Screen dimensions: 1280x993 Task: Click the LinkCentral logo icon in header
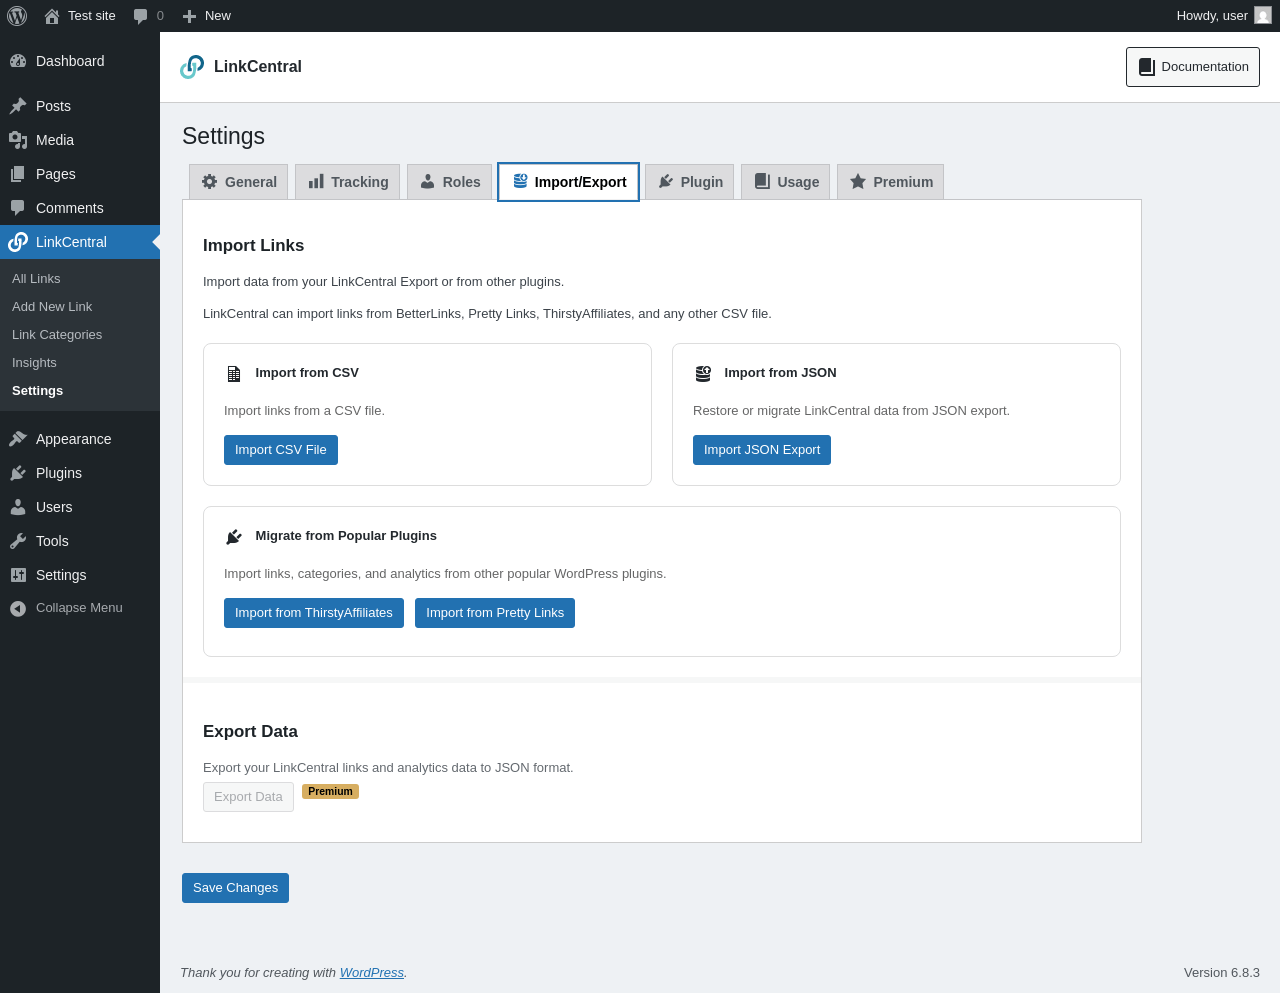(x=192, y=67)
